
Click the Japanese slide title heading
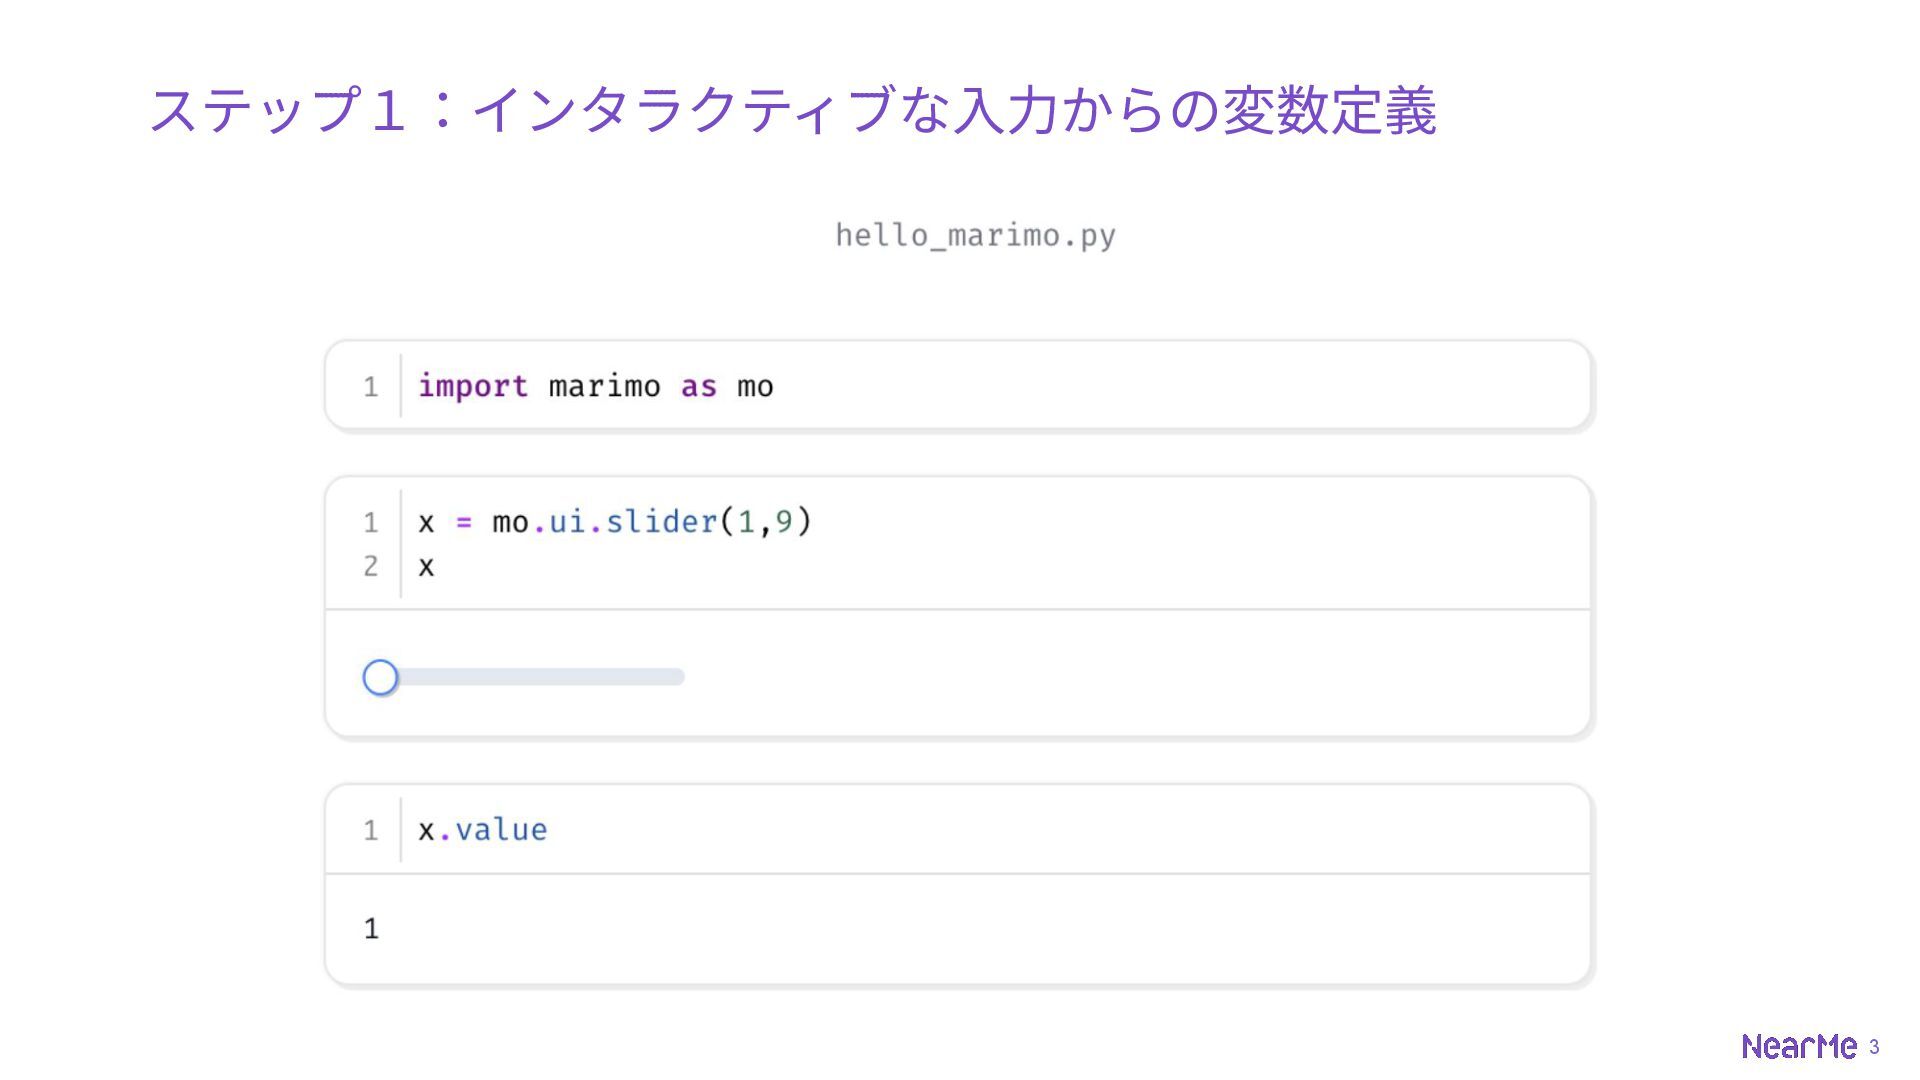click(x=792, y=110)
